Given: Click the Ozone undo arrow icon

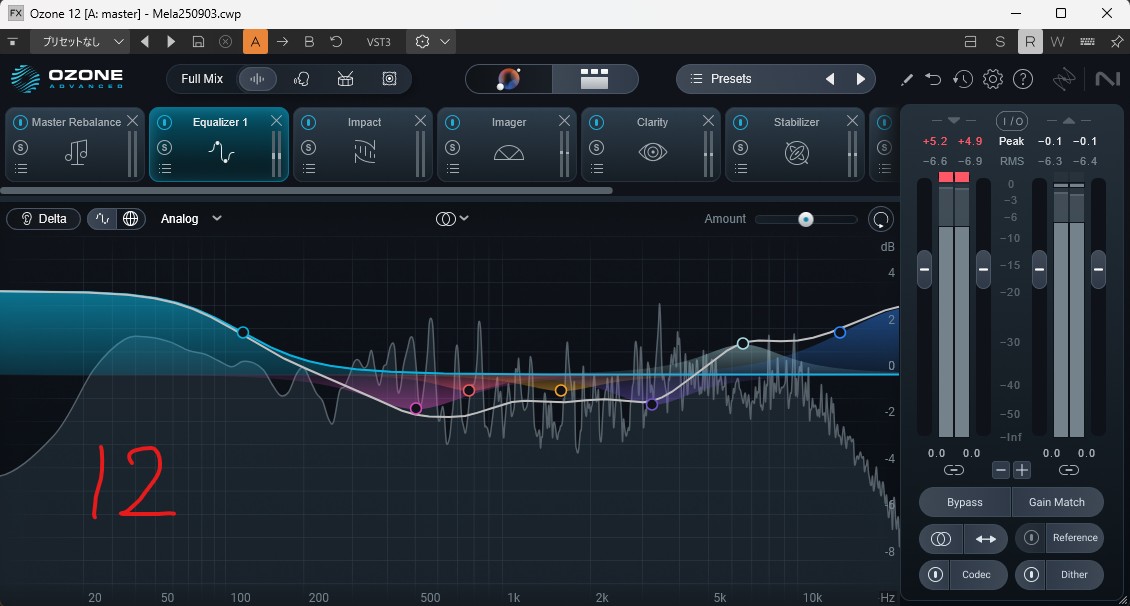Looking at the screenshot, I should pos(933,79).
